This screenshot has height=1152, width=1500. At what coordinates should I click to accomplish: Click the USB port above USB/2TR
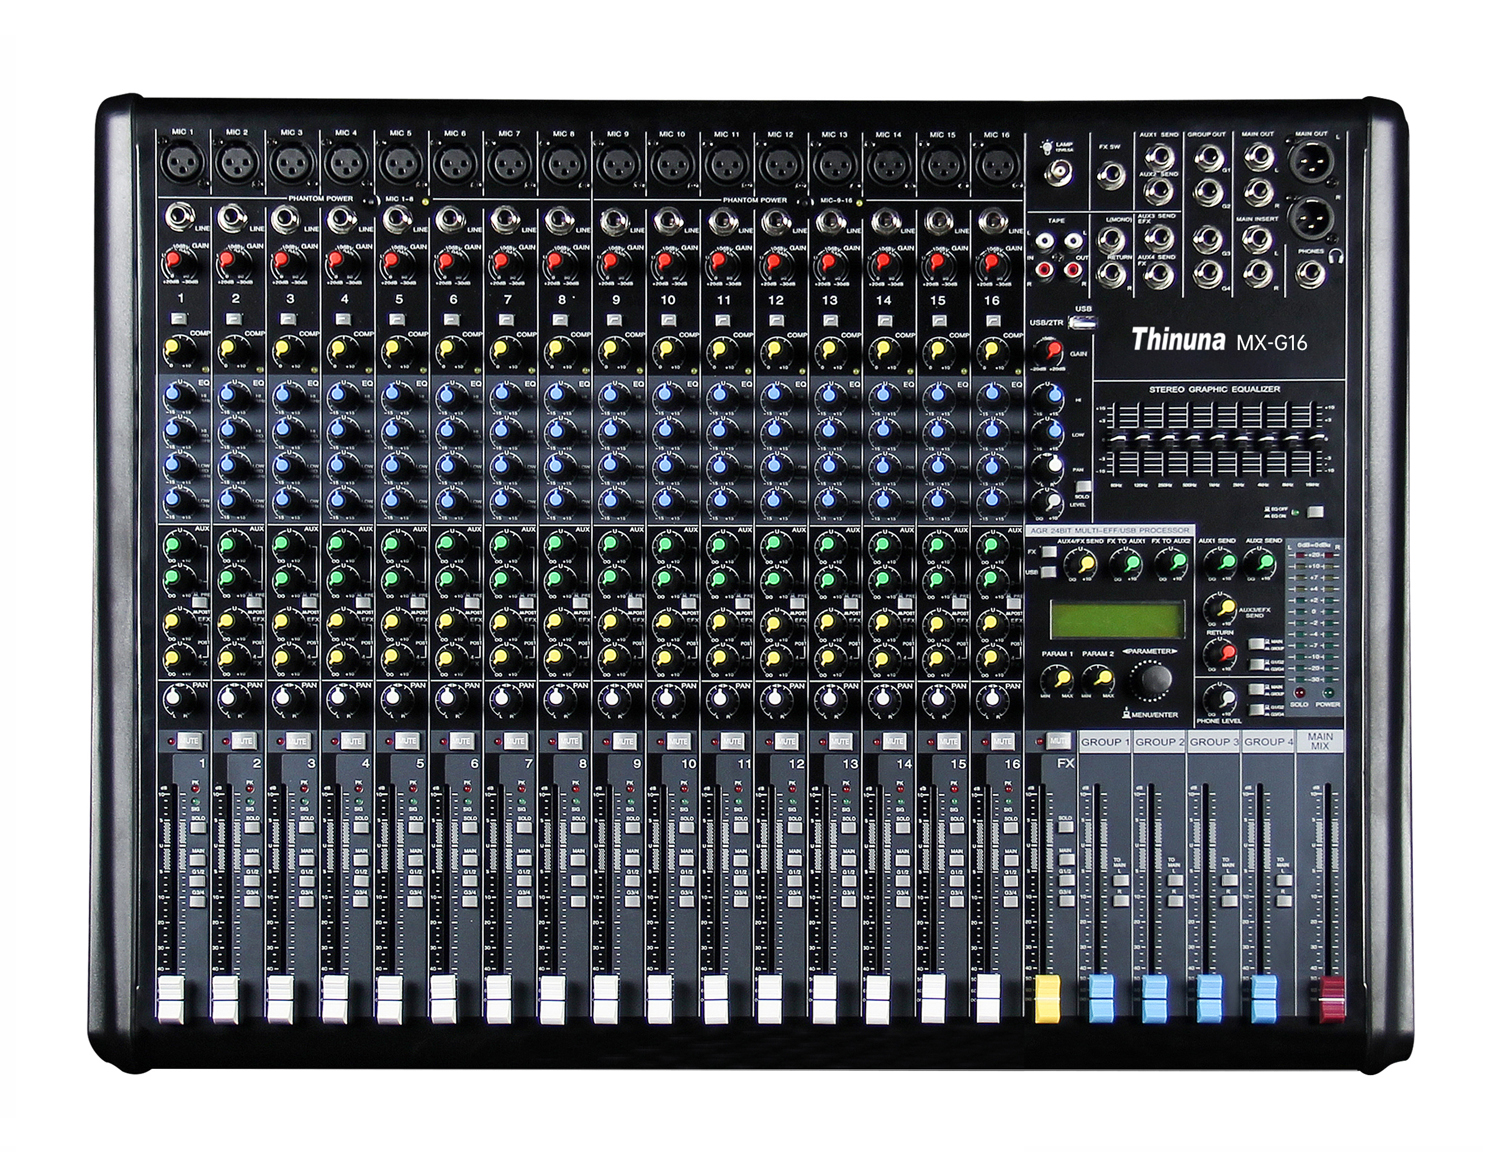pyautogui.click(x=1082, y=322)
